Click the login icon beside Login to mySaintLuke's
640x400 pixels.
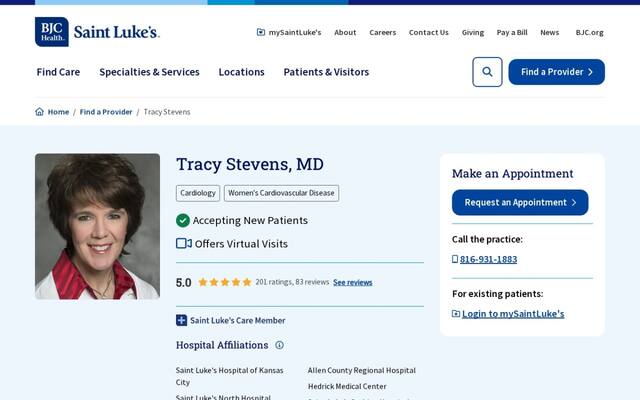click(456, 314)
